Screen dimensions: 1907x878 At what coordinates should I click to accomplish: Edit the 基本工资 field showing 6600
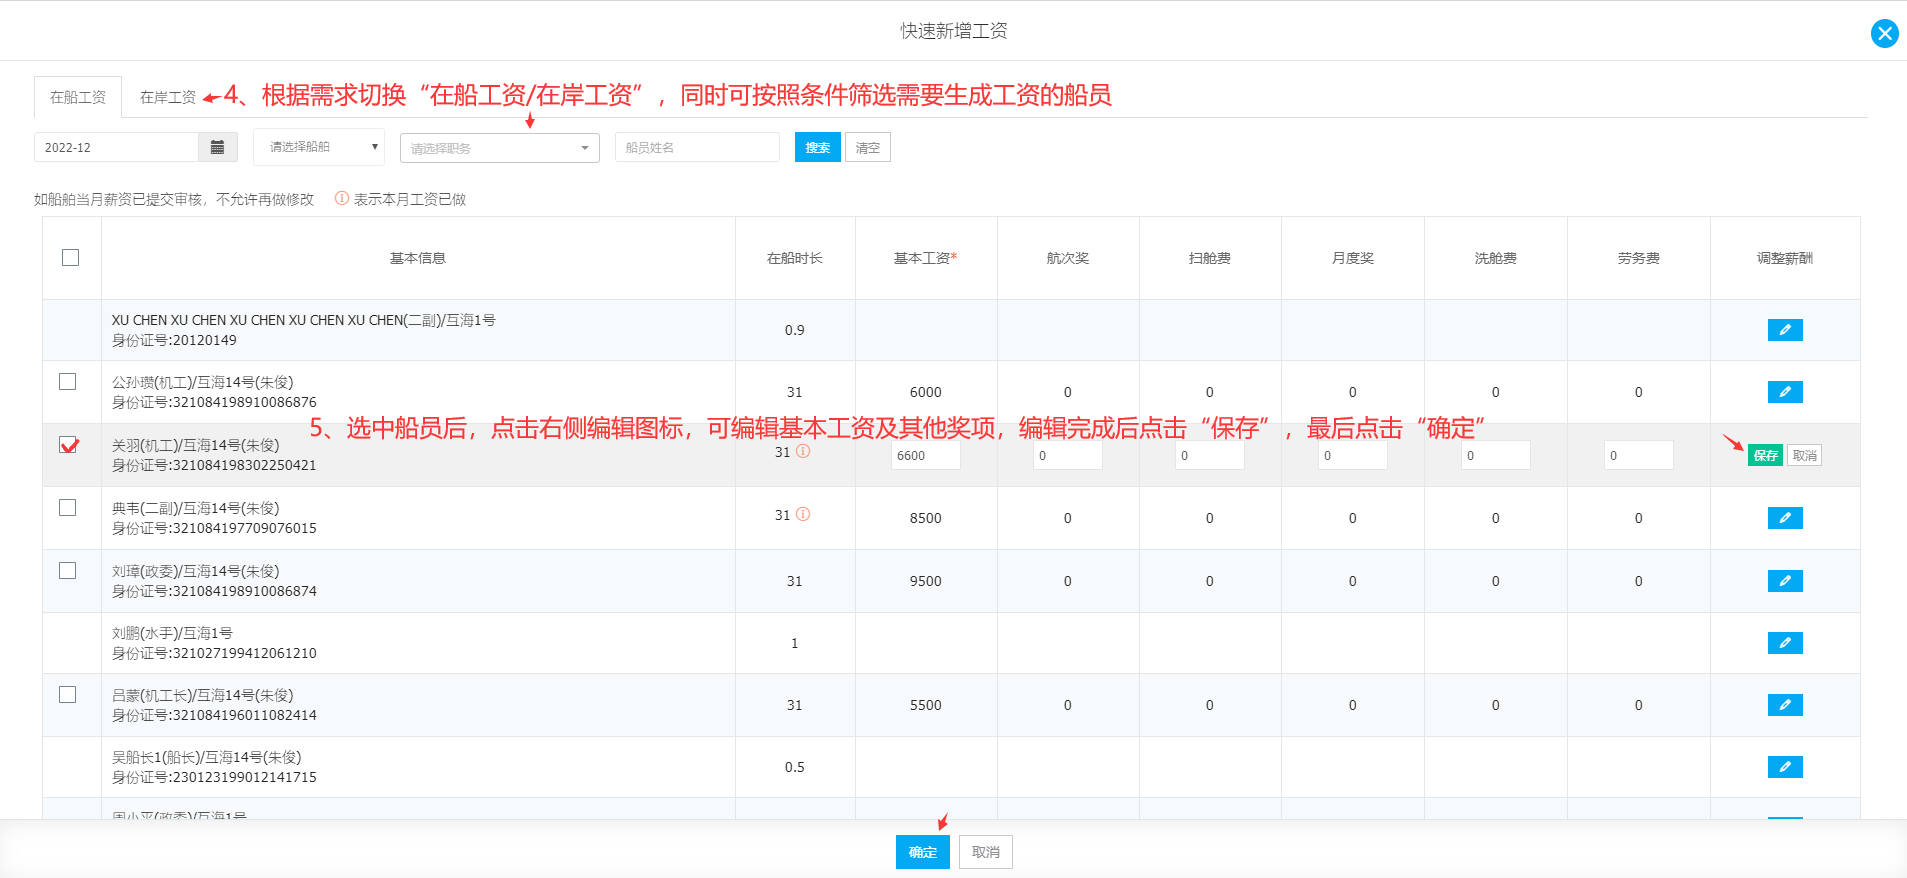(x=926, y=455)
